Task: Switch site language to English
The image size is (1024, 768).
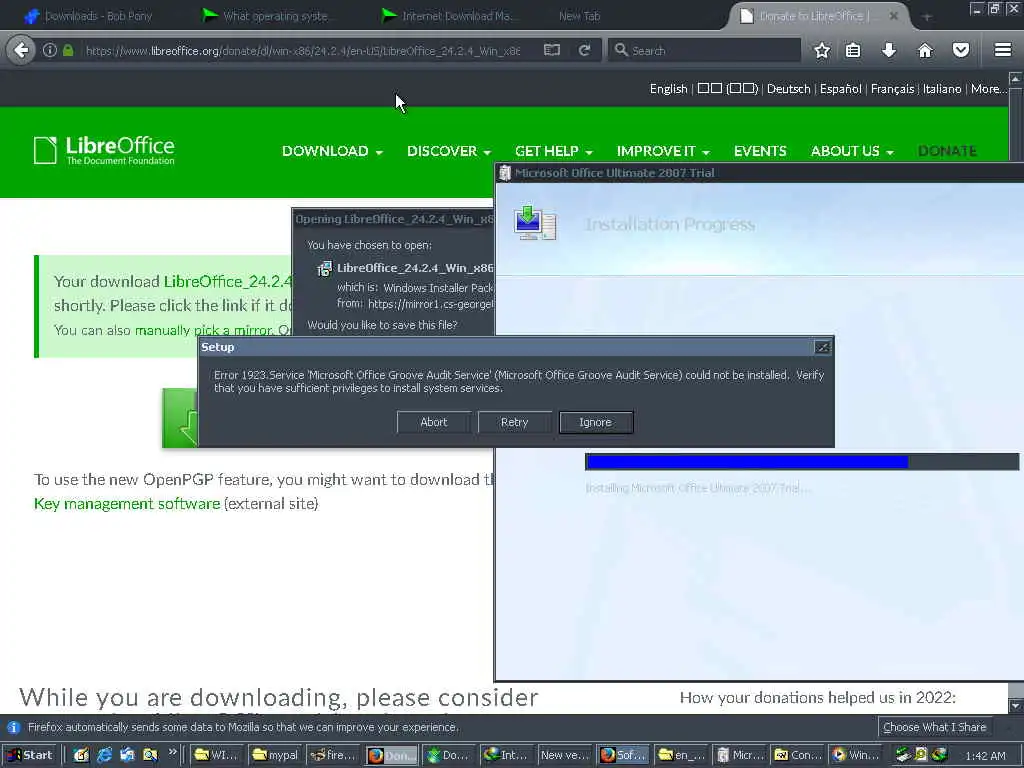Action: 668,89
